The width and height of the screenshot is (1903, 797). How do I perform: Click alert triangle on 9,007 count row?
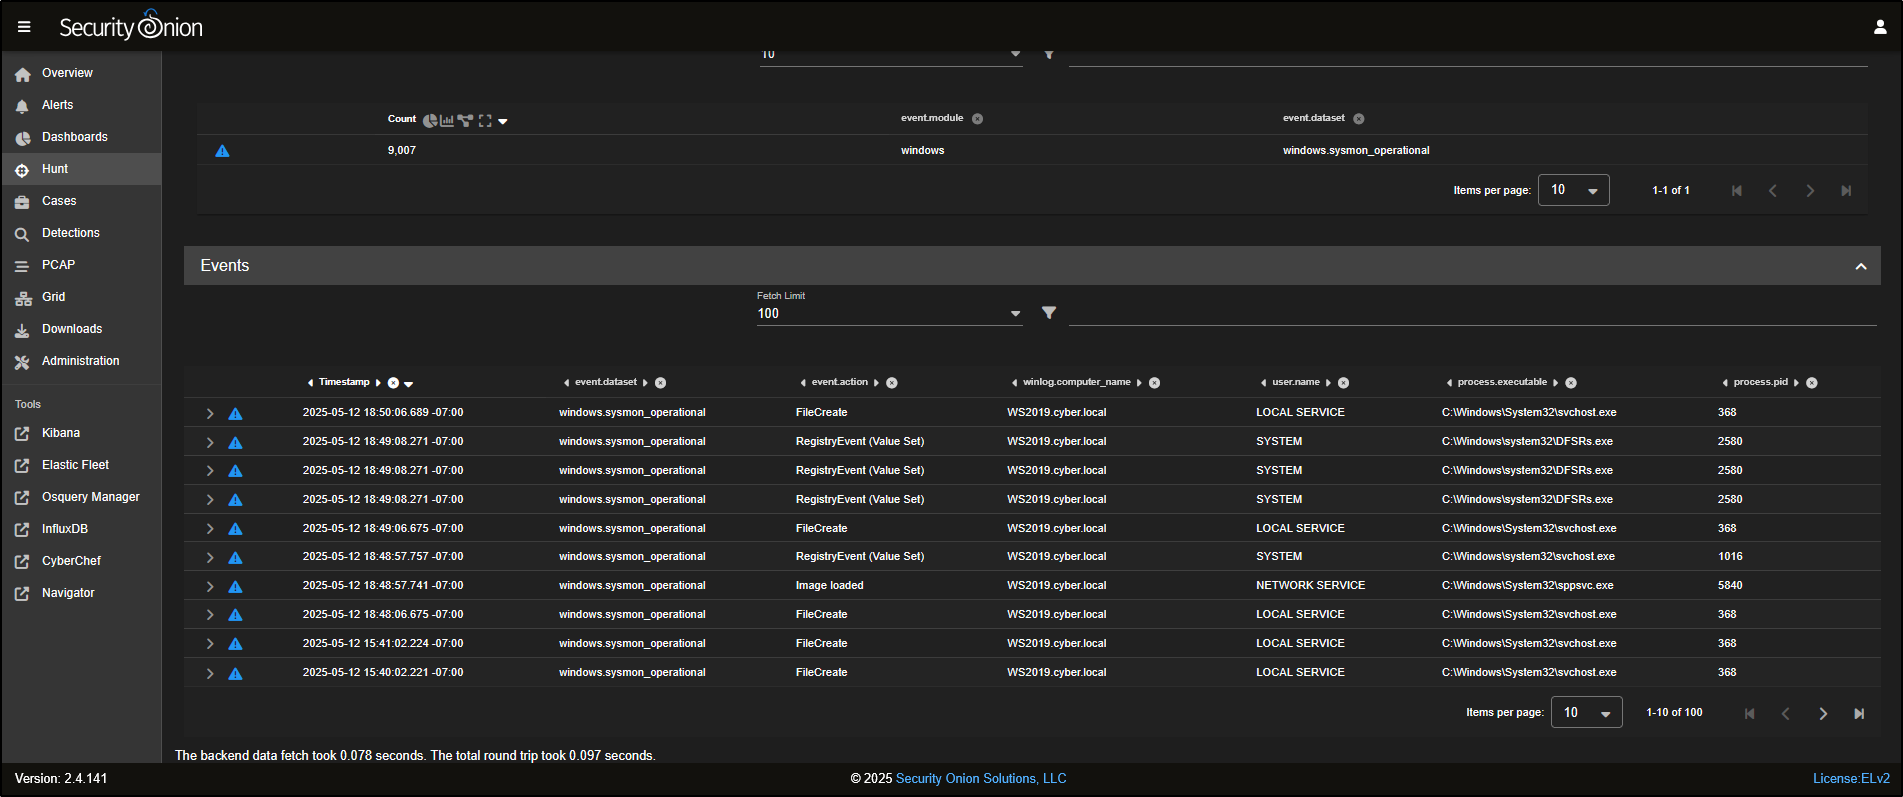(223, 151)
